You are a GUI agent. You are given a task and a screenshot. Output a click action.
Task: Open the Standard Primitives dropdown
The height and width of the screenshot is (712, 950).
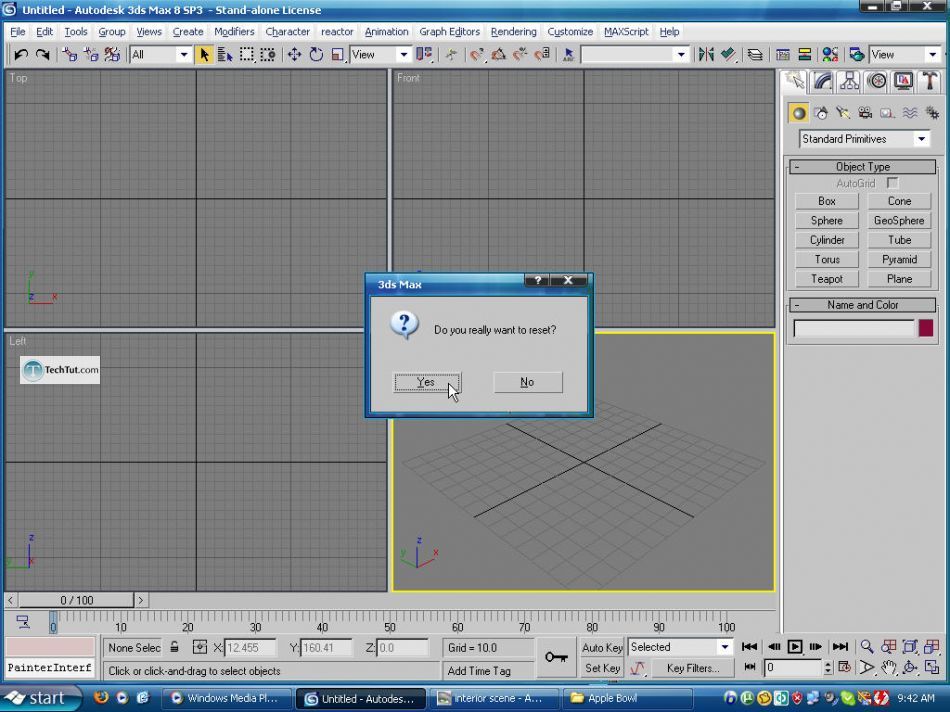point(864,139)
